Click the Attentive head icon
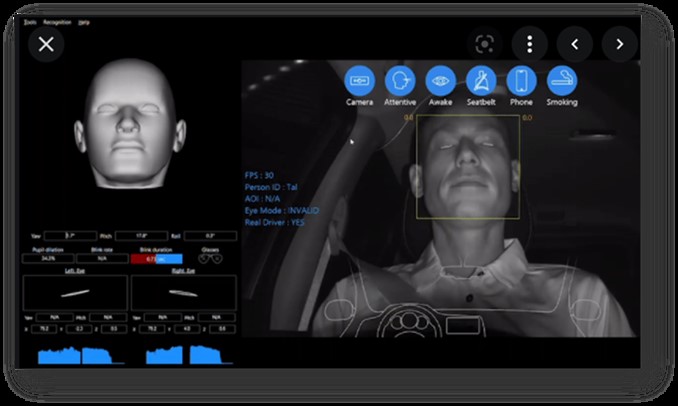 [x=400, y=80]
